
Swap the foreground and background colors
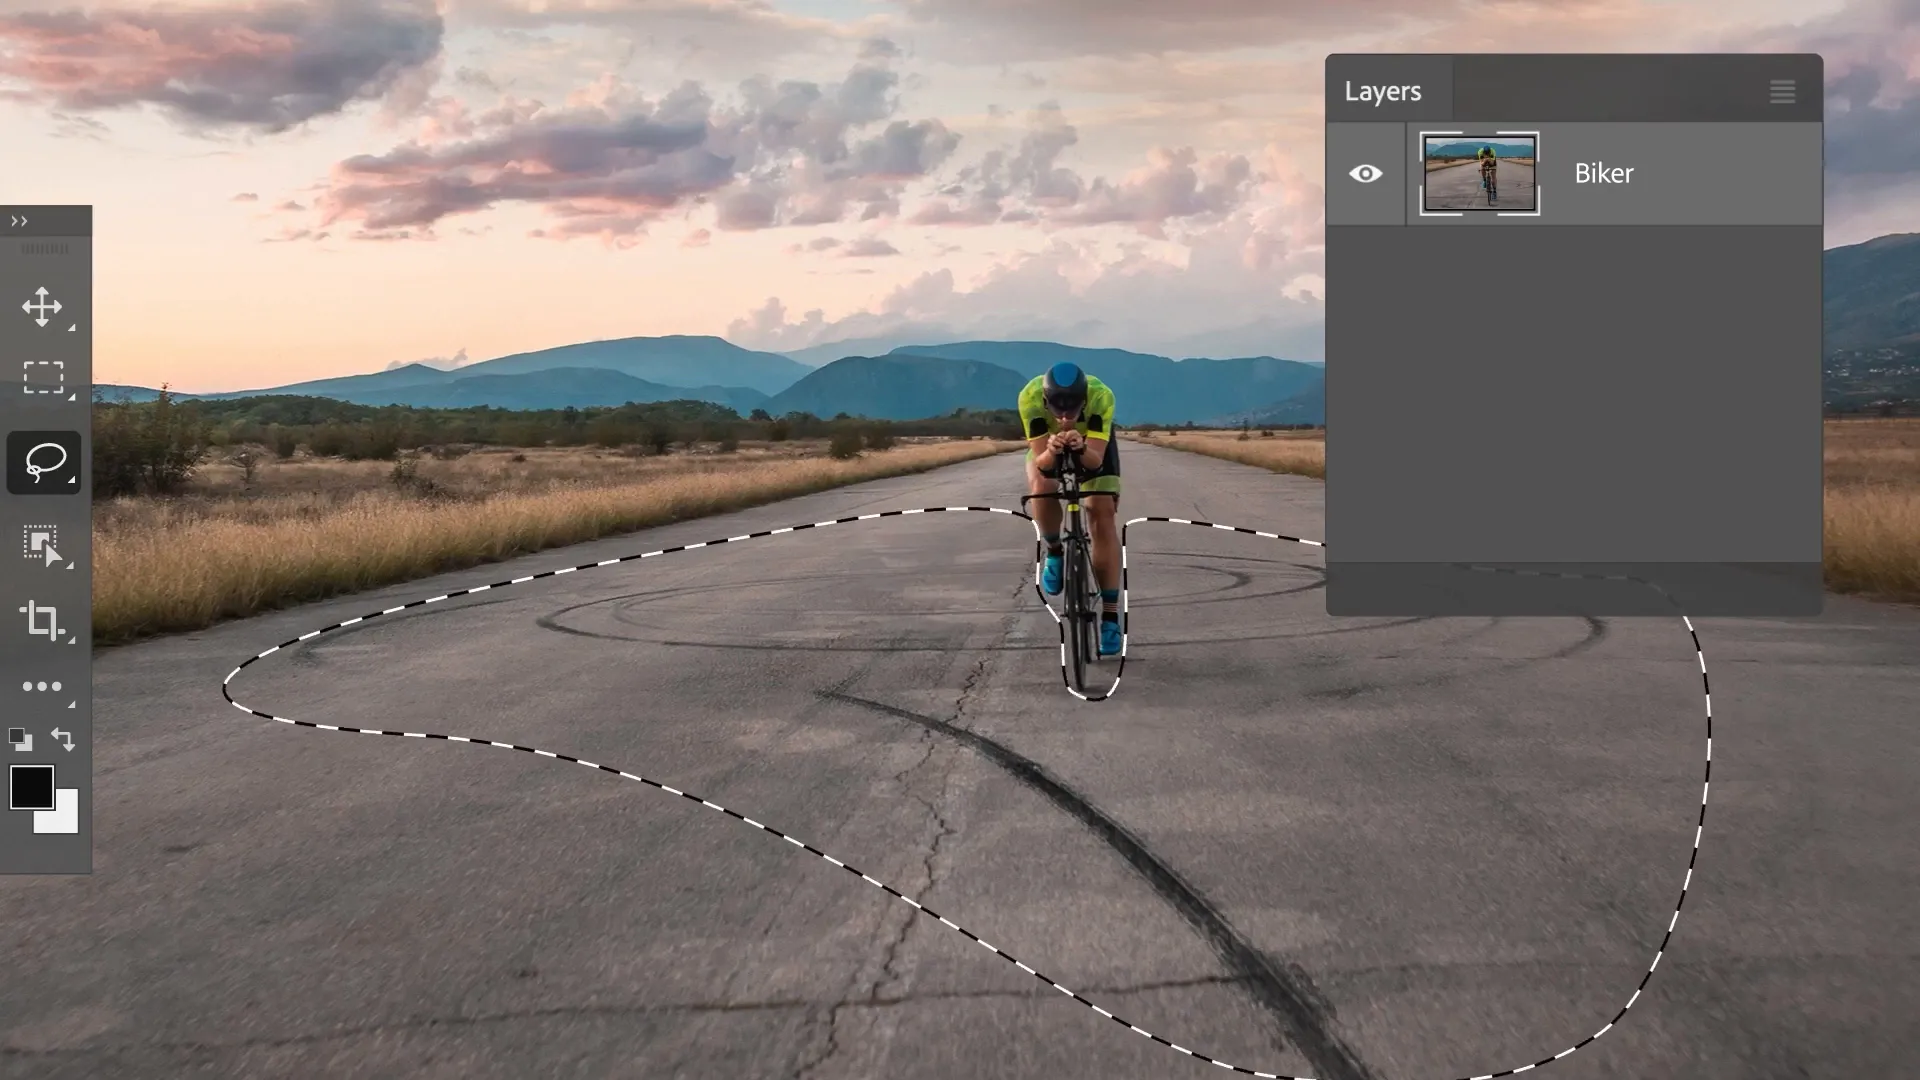63,740
